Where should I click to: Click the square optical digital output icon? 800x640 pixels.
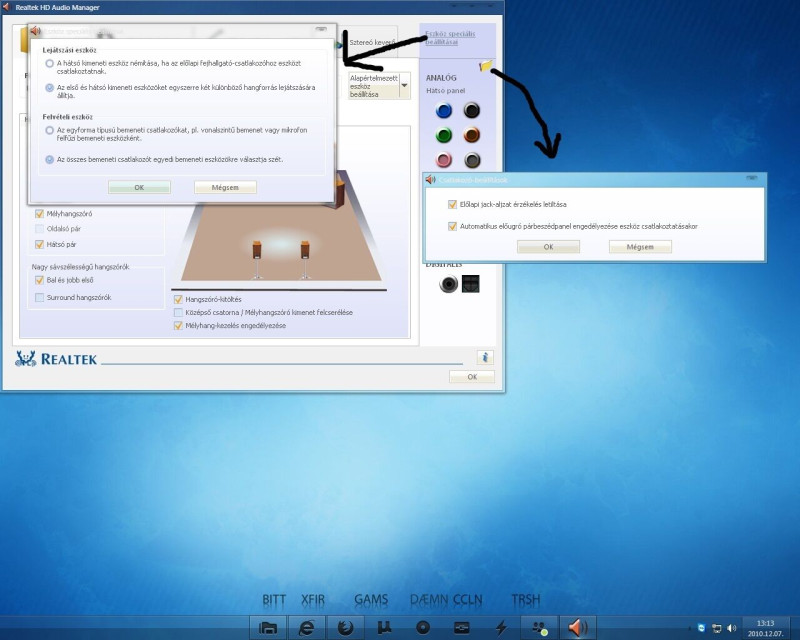(470, 284)
